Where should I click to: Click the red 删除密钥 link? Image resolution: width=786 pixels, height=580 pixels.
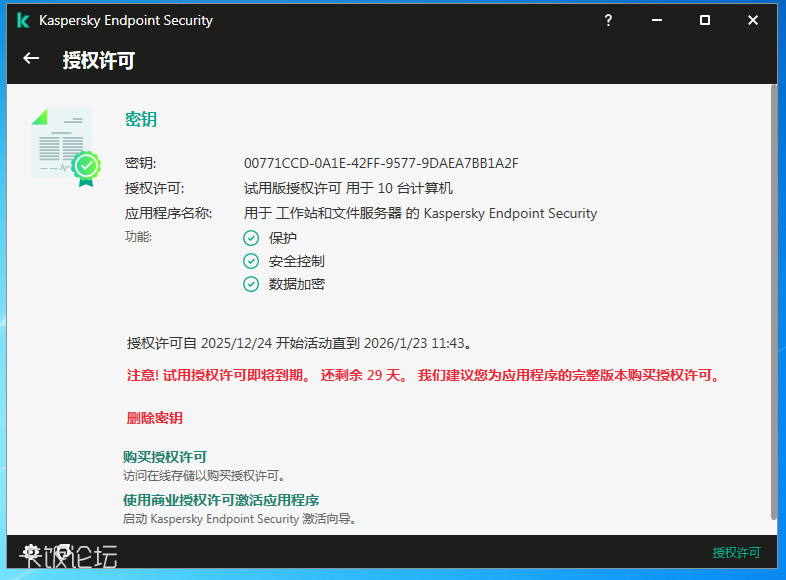point(155,418)
